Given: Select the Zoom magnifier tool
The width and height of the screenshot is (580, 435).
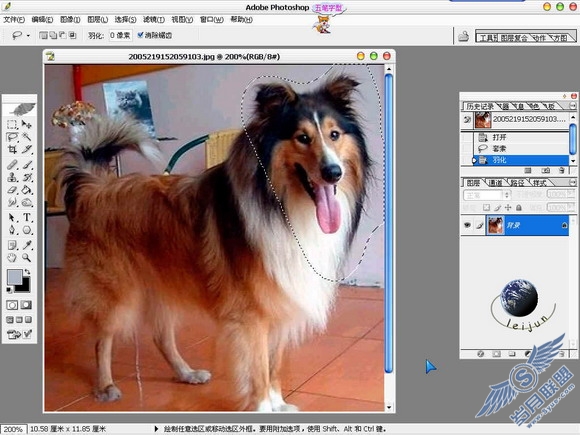Looking at the screenshot, I should [27, 257].
